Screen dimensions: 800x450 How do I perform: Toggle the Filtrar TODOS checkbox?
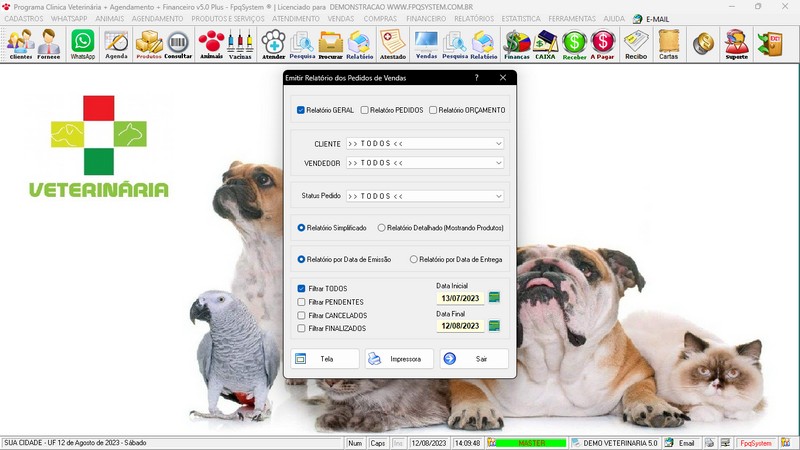pyautogui.click(x=302, y=289)
